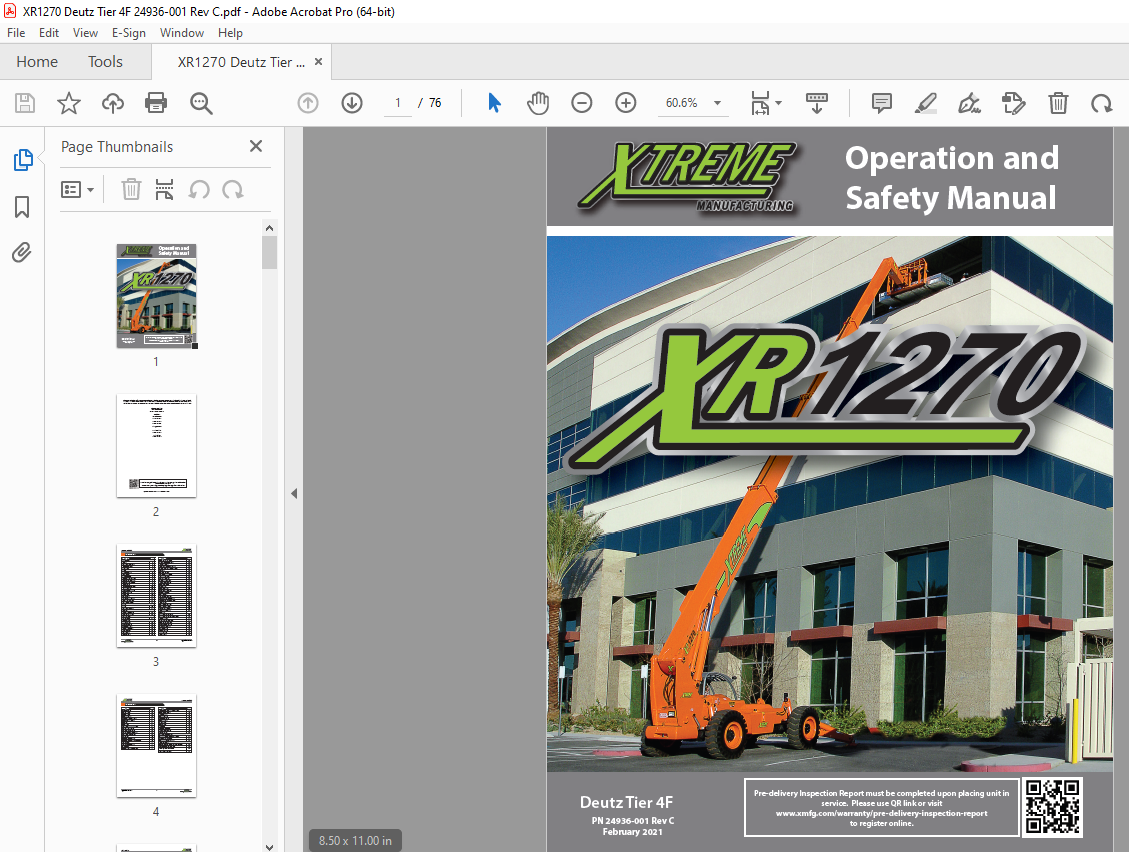
Task: Click the current page number field
Action: [x=397, y=103]
